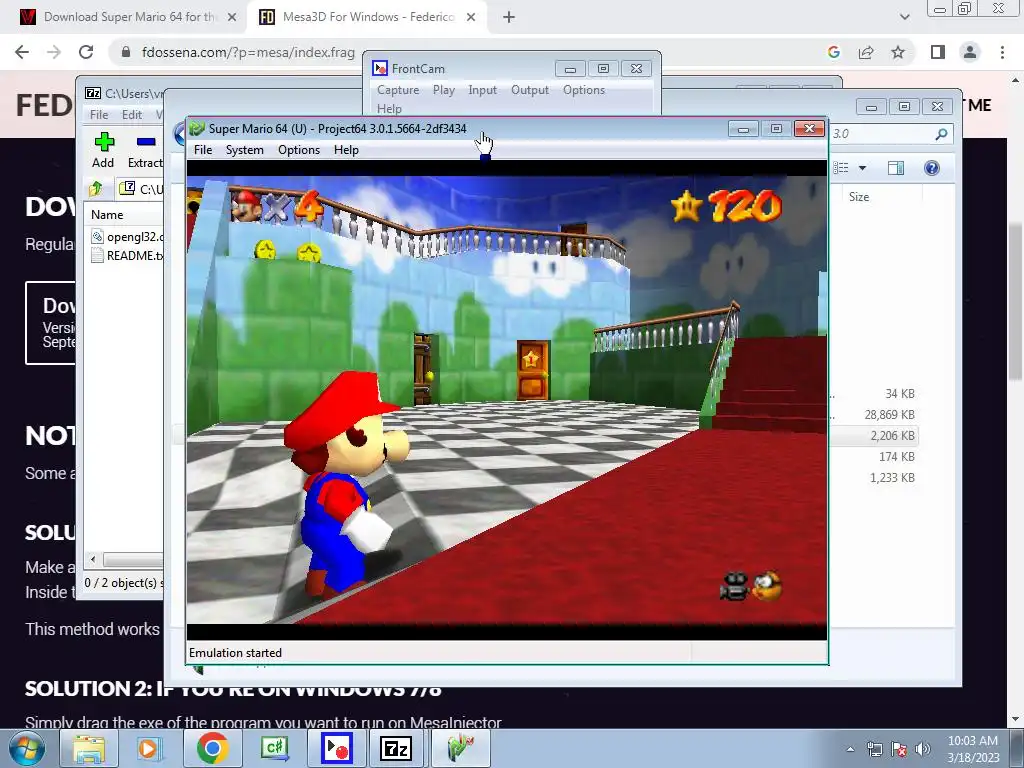Screen dimensions: 1024x768
Task: Select opengl32 file in 7-Zip list
Action: pos(127,236)
